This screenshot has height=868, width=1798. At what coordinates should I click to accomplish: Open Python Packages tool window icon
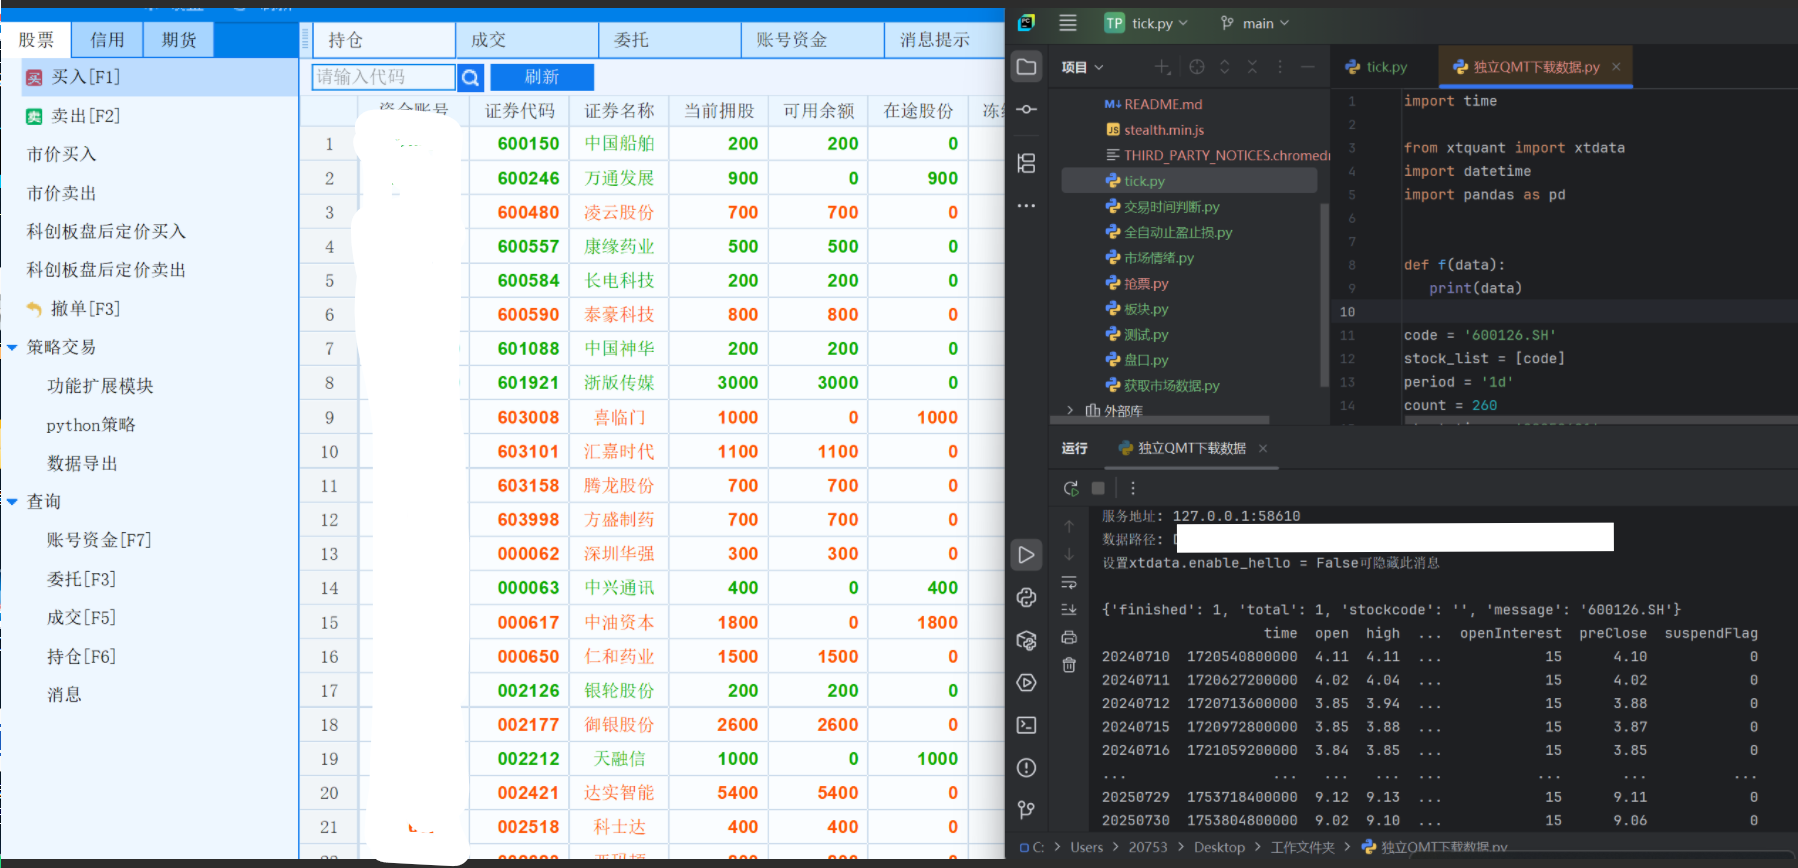pyautogui.click(x=1026, y=641)
